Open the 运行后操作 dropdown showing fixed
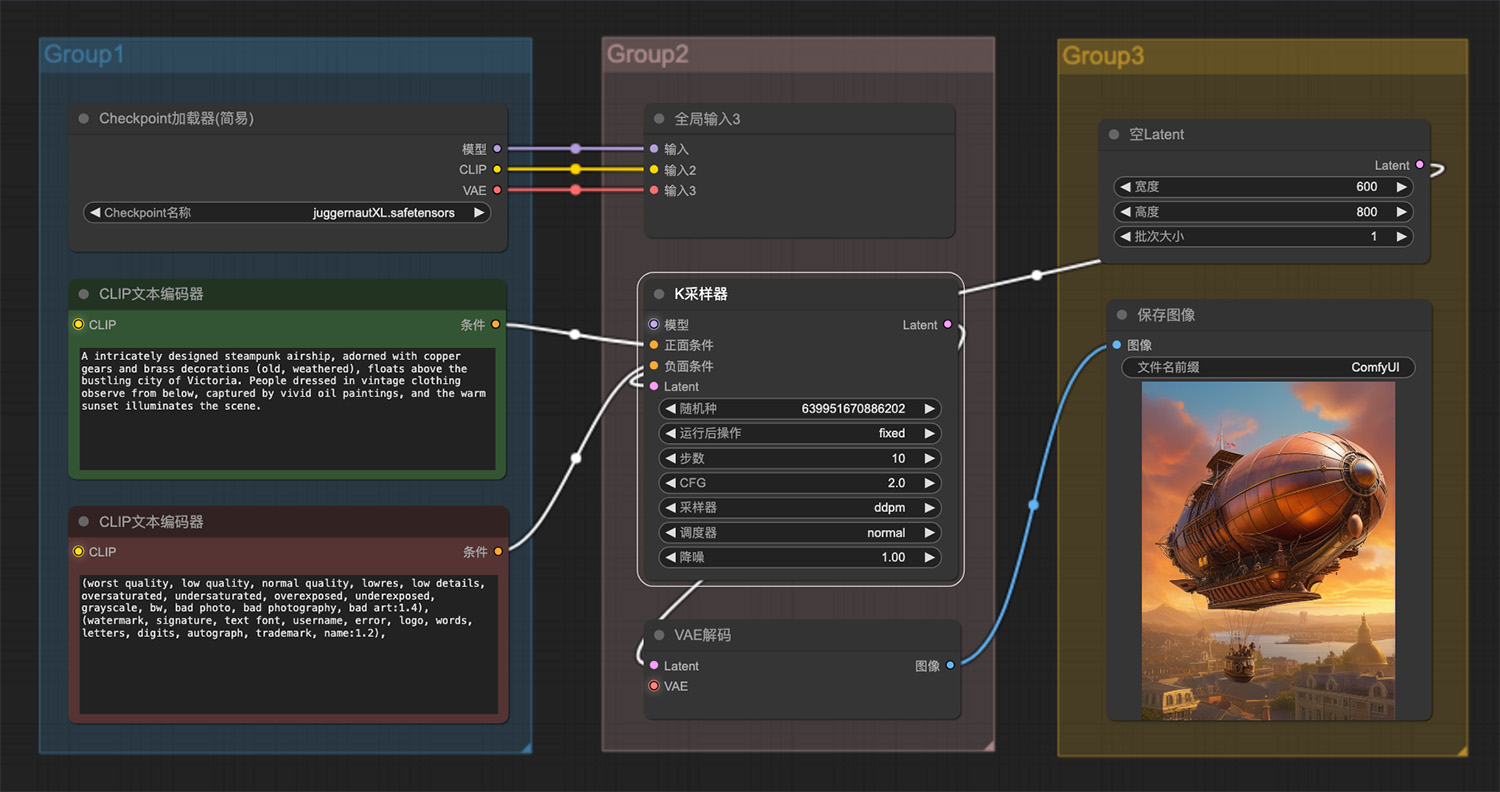This screenshot has width=1500, height=792. point(800,433)
